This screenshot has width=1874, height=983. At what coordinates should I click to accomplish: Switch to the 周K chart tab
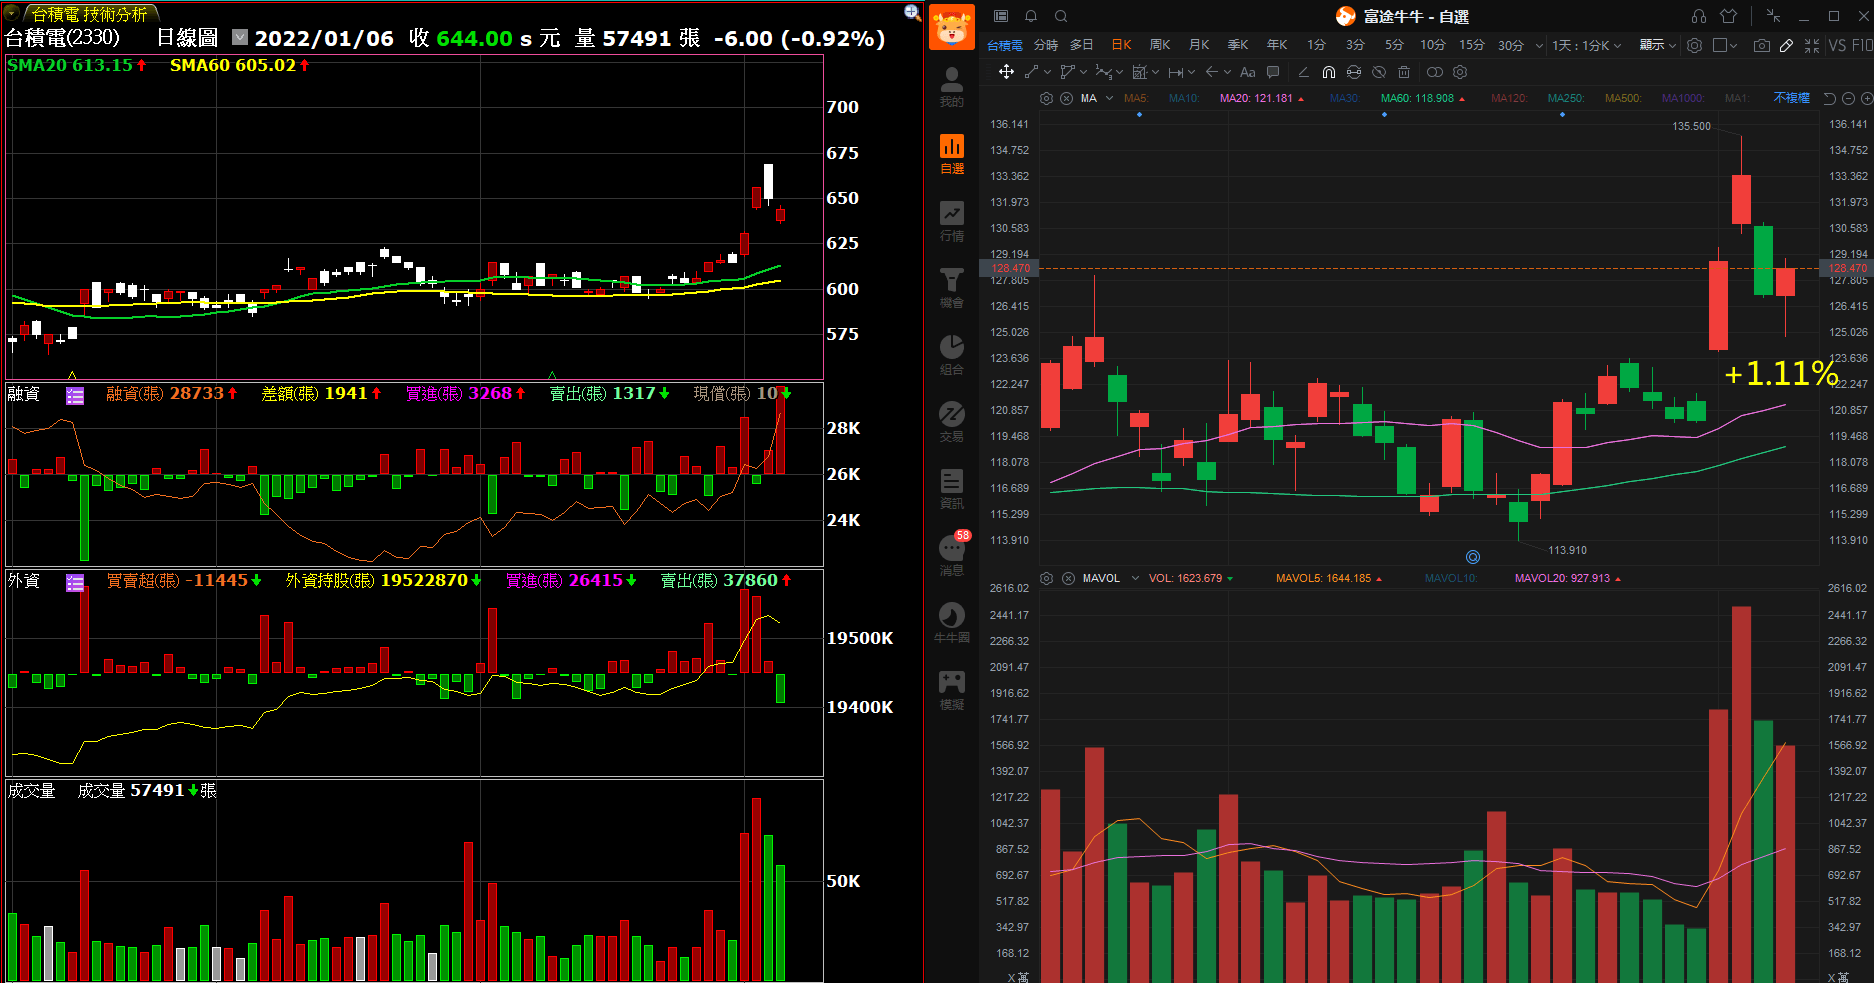pos(1160,45)
